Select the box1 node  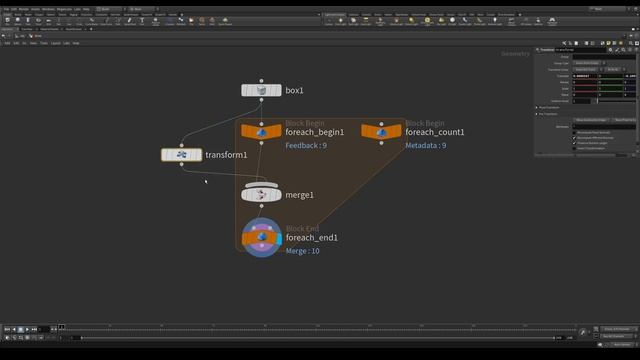[261, 90]
